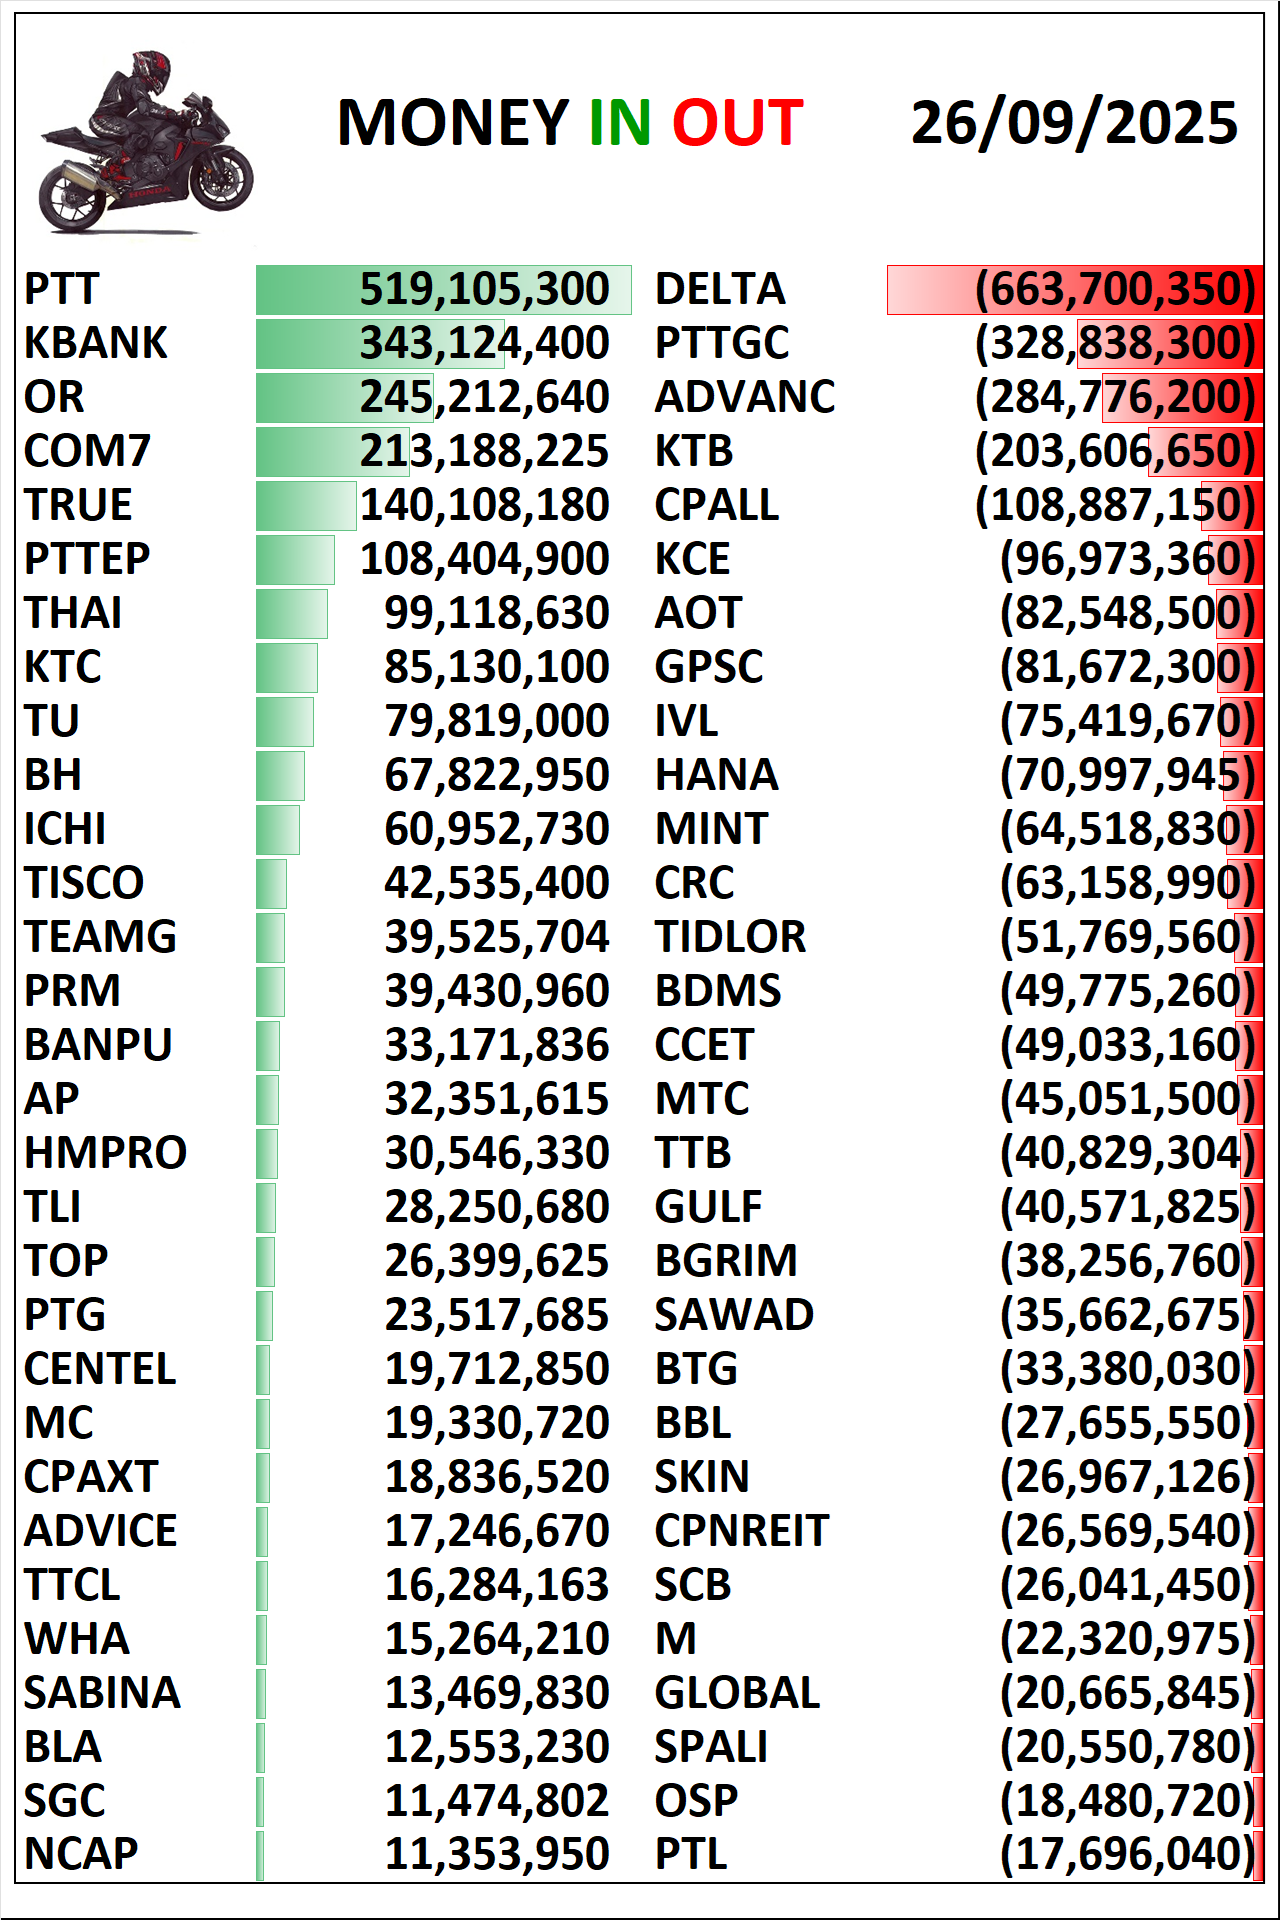This screenshot has height=1920, width=1280.
Task: Select the TRUE stock row label
Action: pos(78,505)
